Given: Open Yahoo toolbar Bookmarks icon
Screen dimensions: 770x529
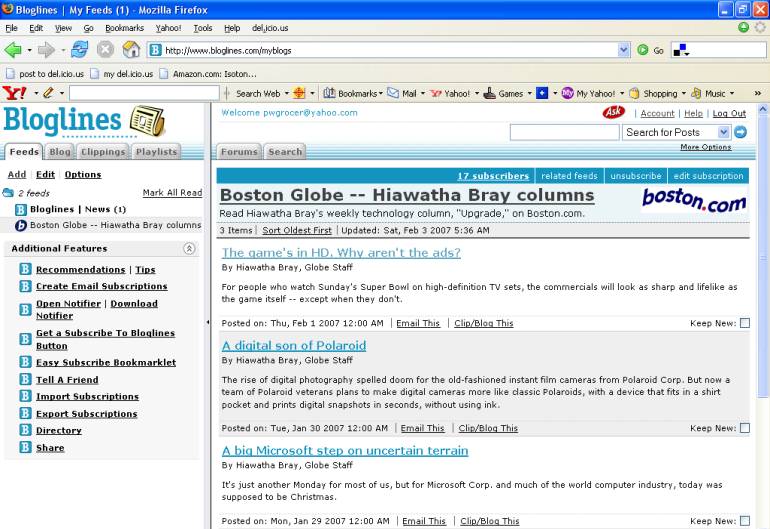Looking at the screenshot, I should pyautogui.click(x=329, y=93).
